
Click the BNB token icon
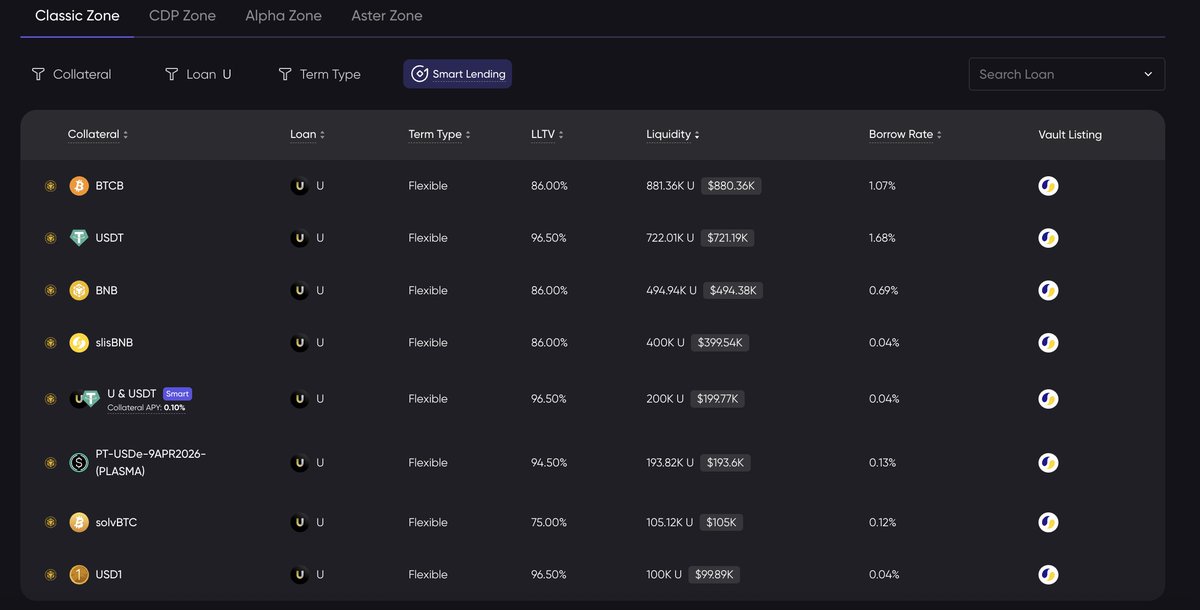79,290
